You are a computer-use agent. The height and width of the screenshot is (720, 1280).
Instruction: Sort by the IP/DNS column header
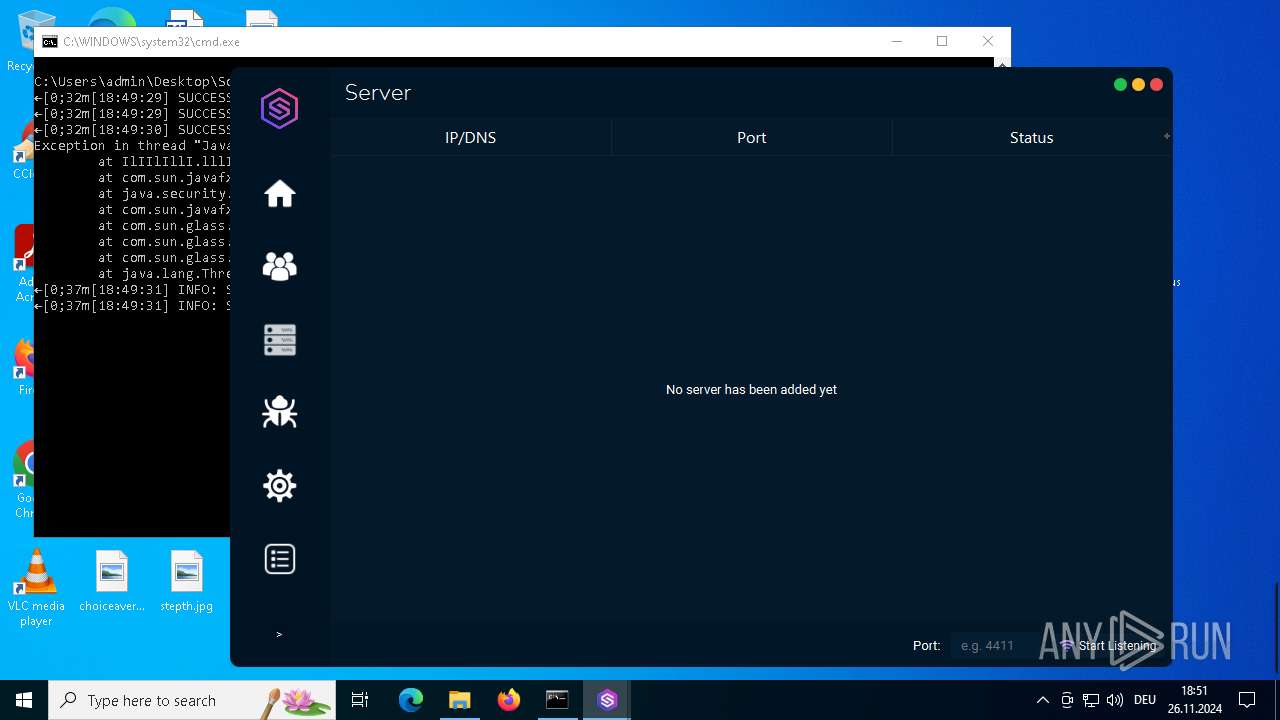(470, 138)
